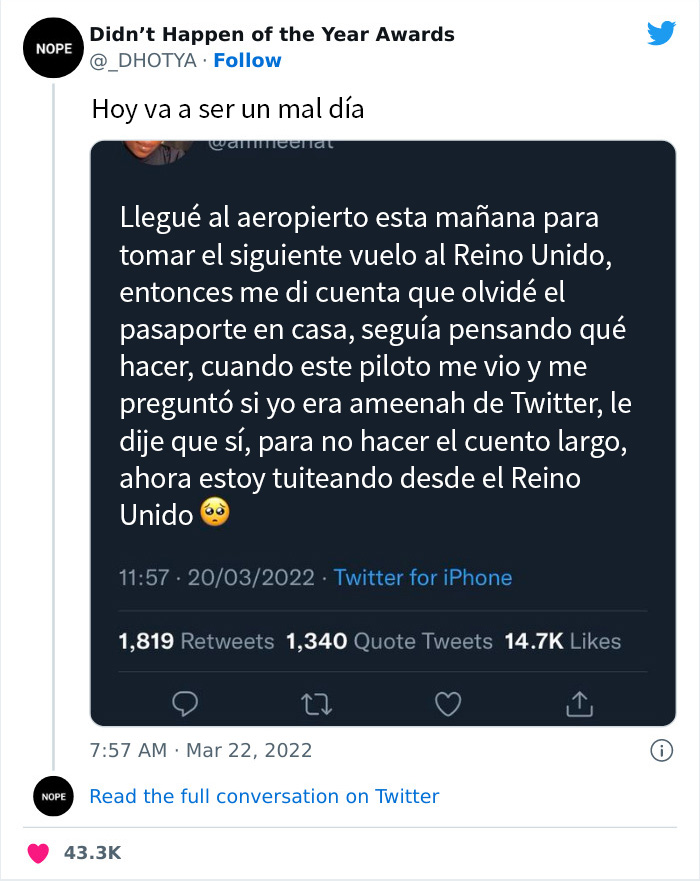Image resolution: width=700 pixels, height=881 pixels.
Task: Click the blue Twitter bird logo
Action: [x=661, y=34]
